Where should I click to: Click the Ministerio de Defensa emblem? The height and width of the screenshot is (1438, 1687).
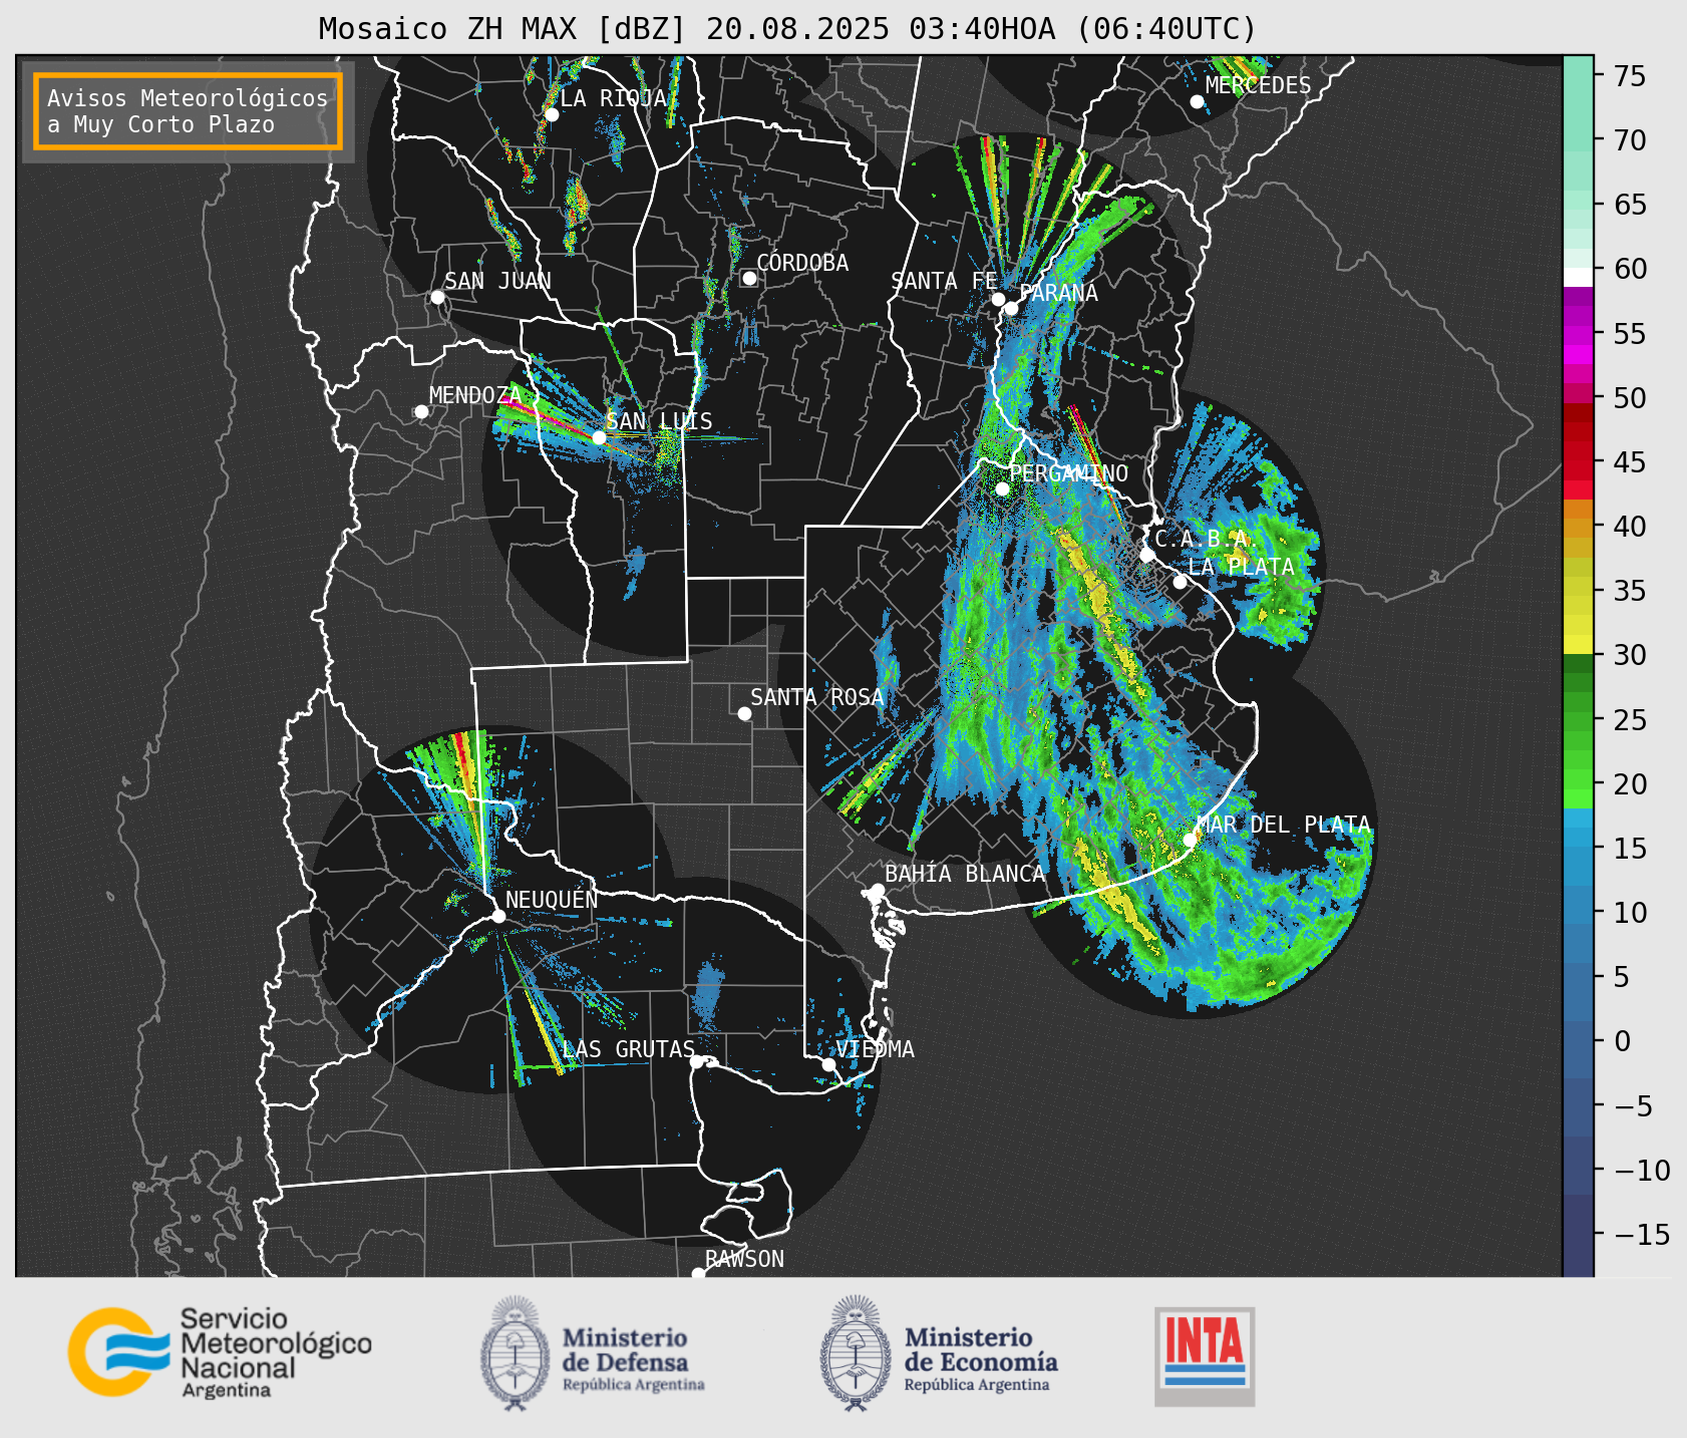pos(514,1354)
